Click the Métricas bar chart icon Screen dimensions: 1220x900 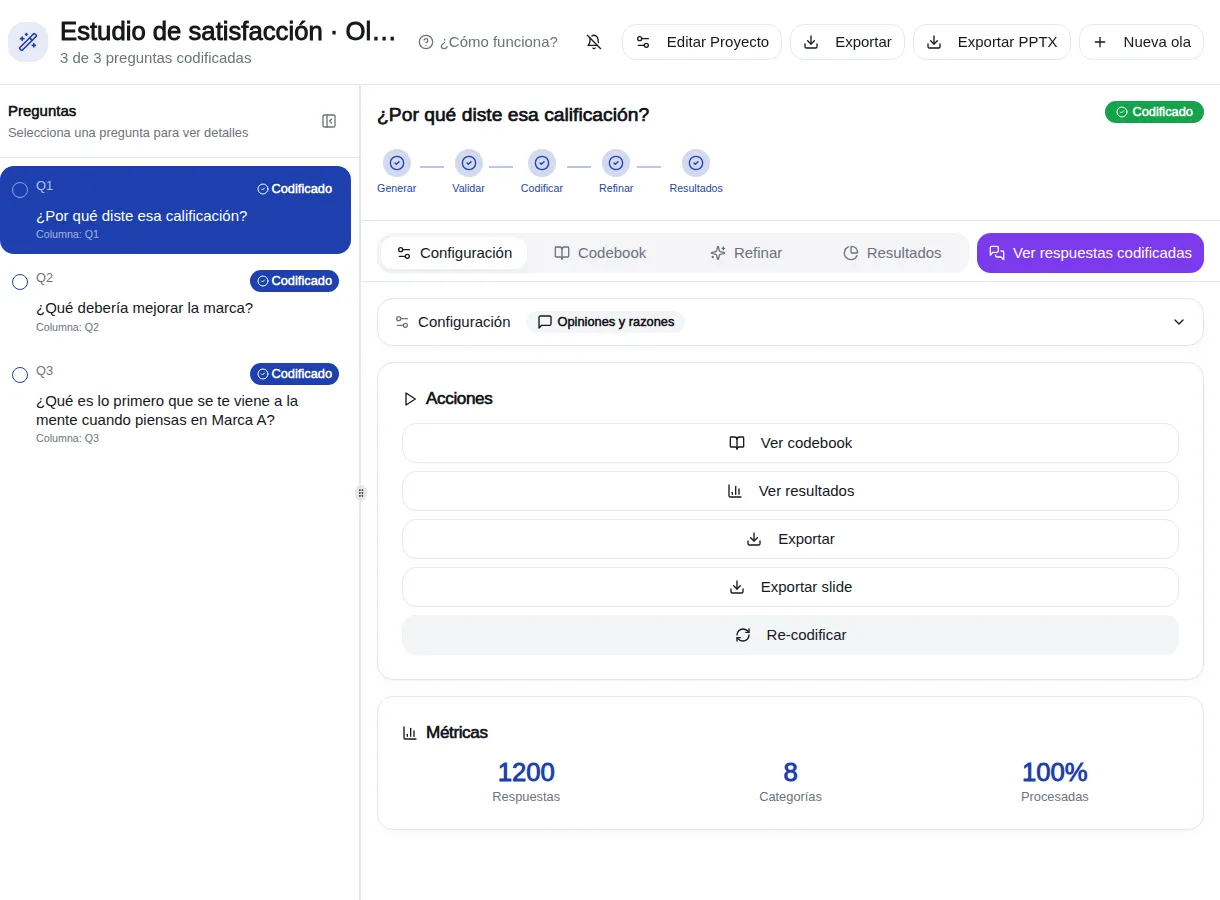pos(410,733)
